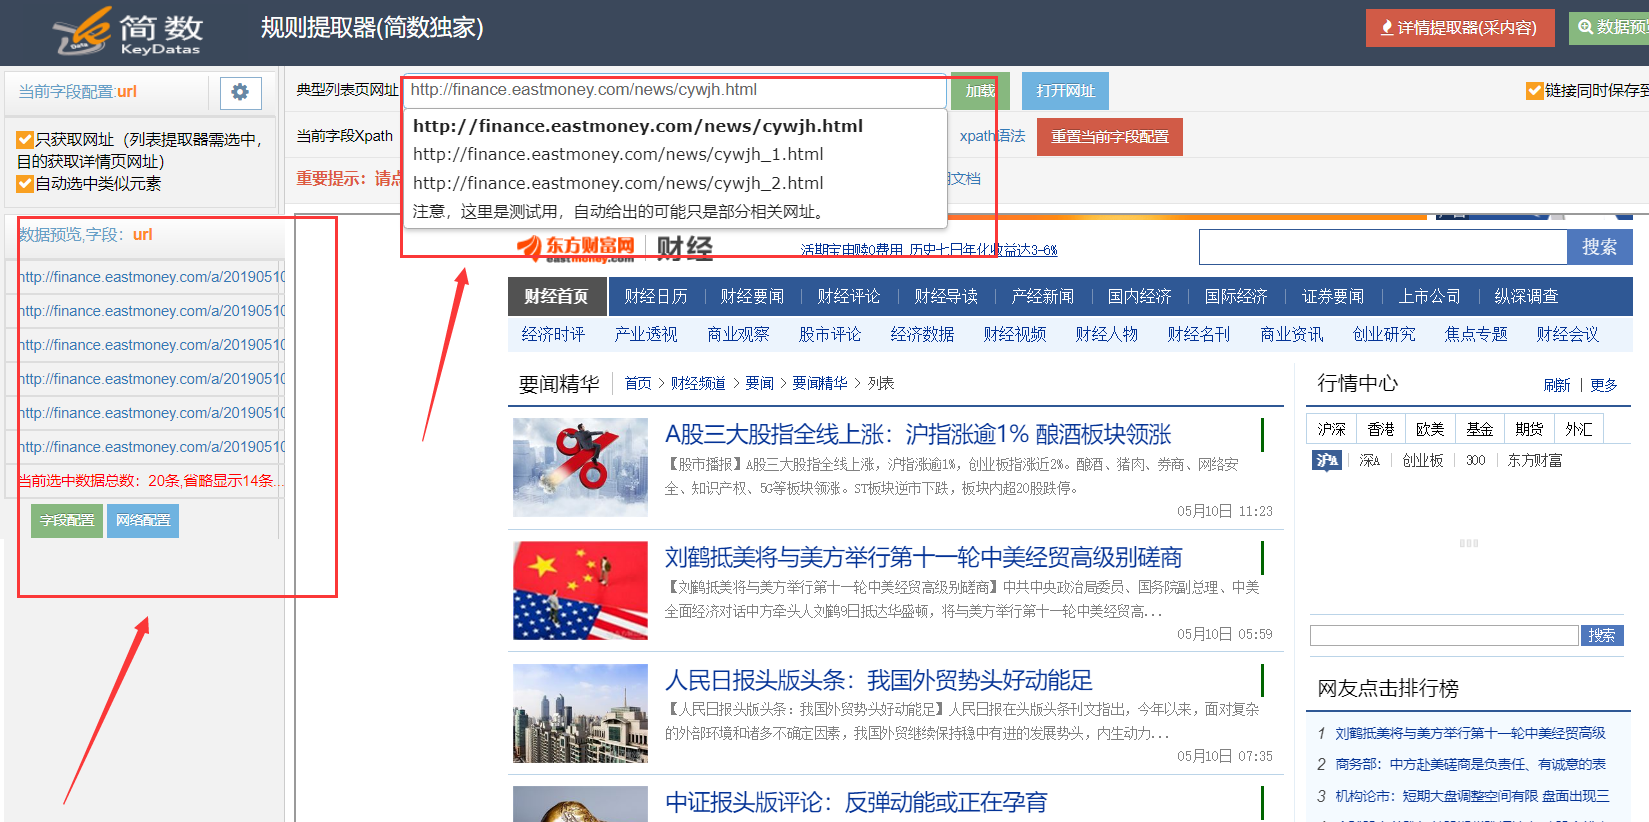Viewport: 1649px width, 822px height.
Task: Click the city skyline article thumbnail
Action: [580, 713]
